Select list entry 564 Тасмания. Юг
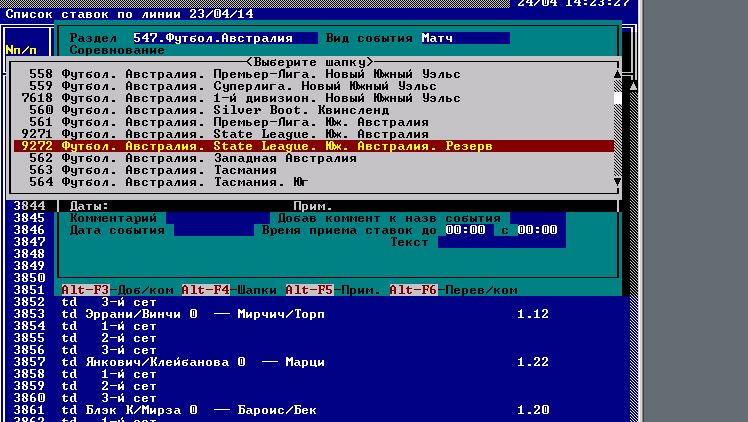 click(x=313, y=182)
